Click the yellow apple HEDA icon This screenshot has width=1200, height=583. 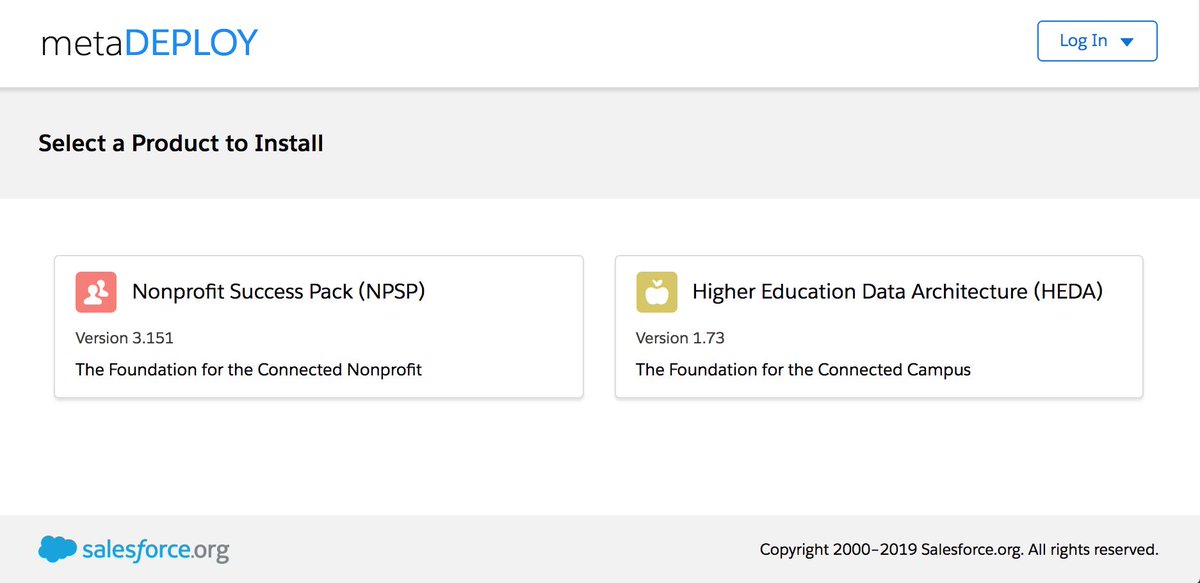657,292
